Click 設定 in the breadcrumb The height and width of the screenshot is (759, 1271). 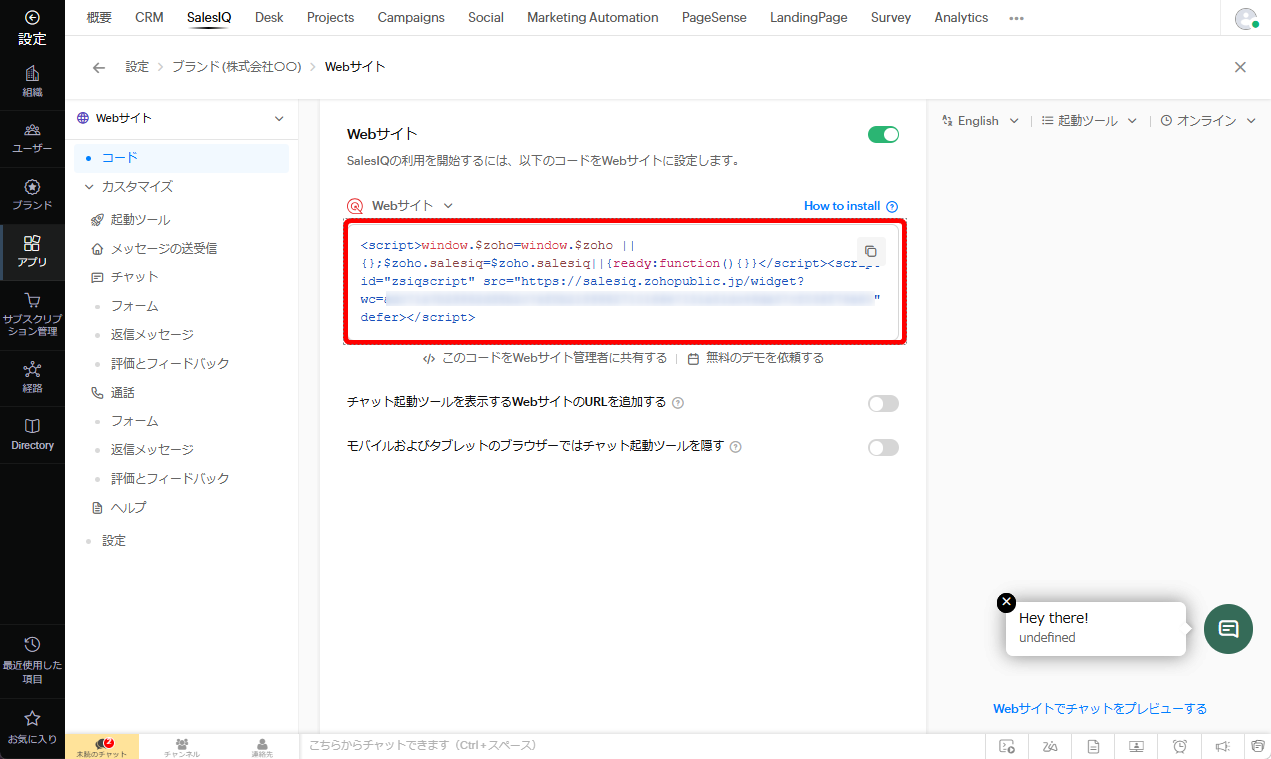(137, 67)
